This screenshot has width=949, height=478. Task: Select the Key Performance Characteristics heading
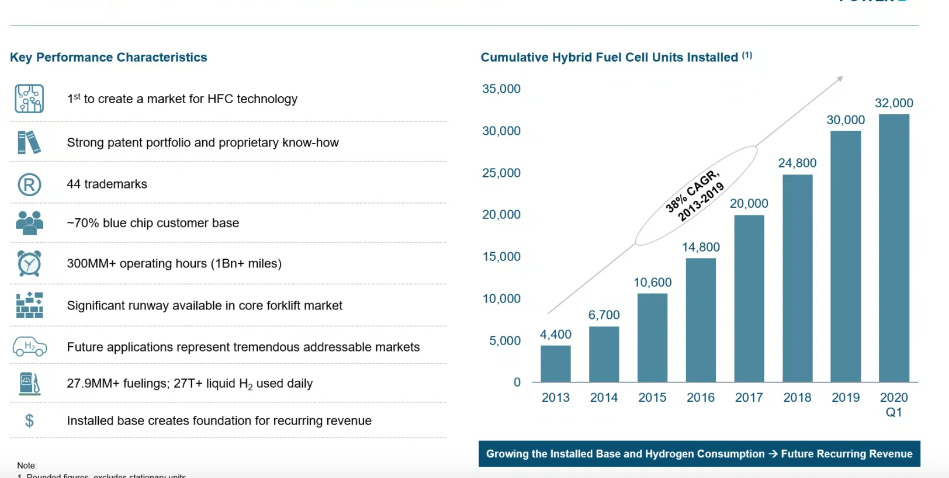108,57
